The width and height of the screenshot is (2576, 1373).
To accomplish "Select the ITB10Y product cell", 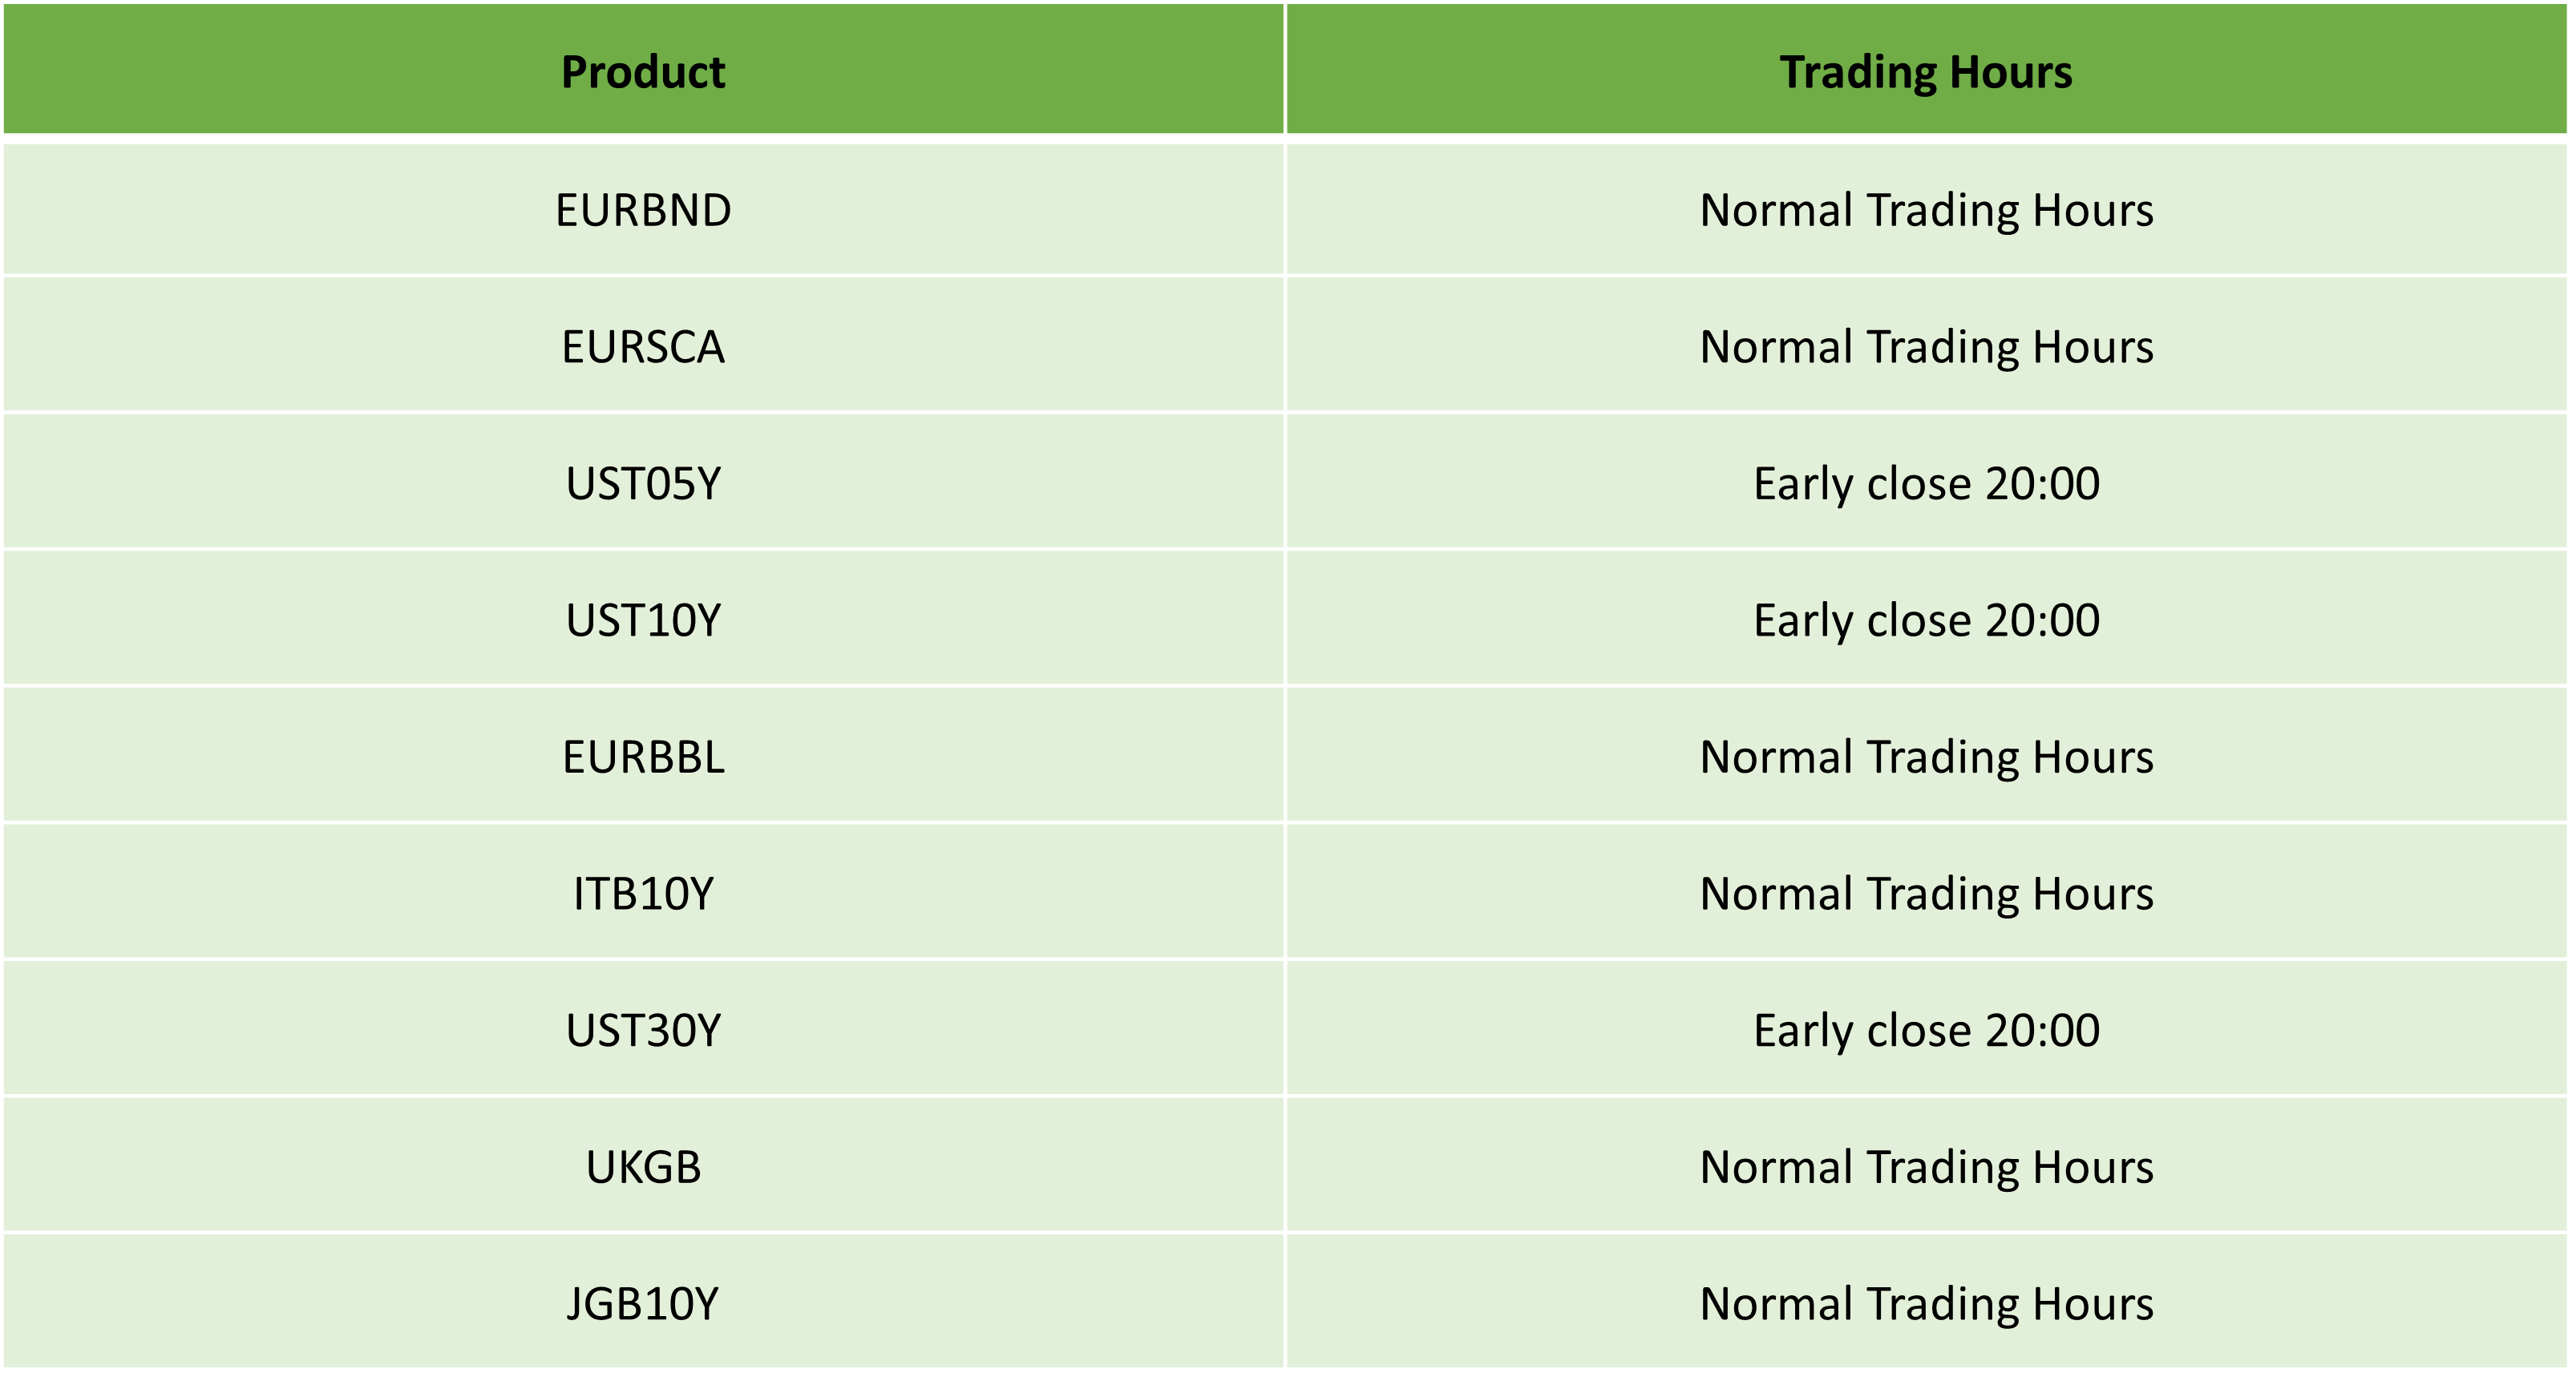I will pyautogui.click(x=643, y=894).
